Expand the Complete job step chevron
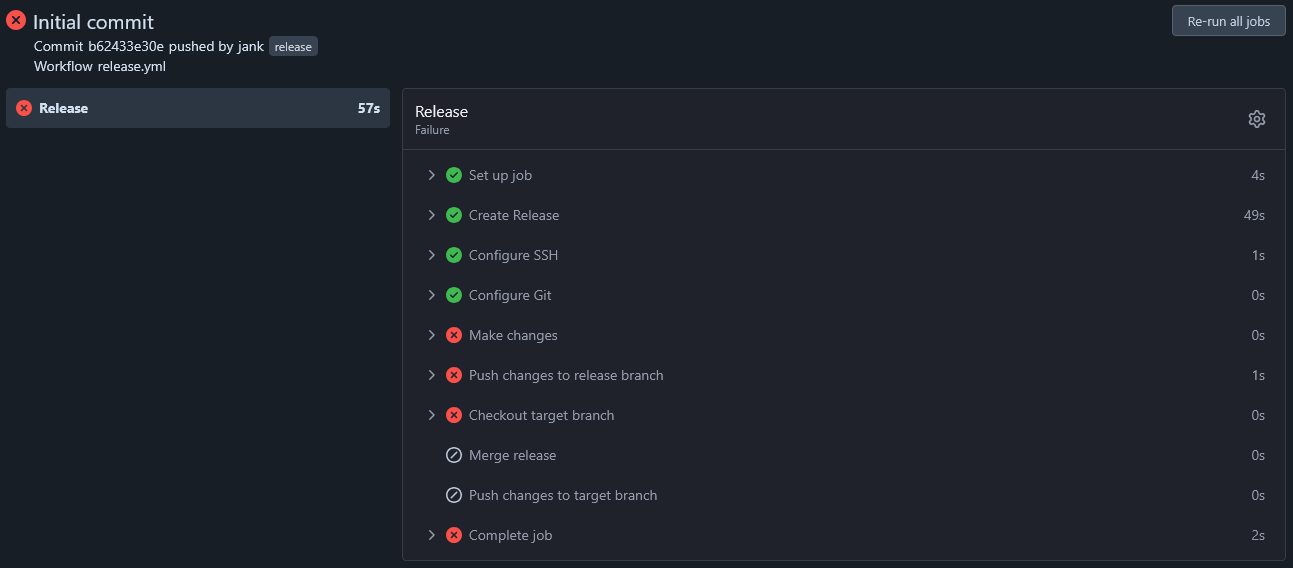 (432, 535)
